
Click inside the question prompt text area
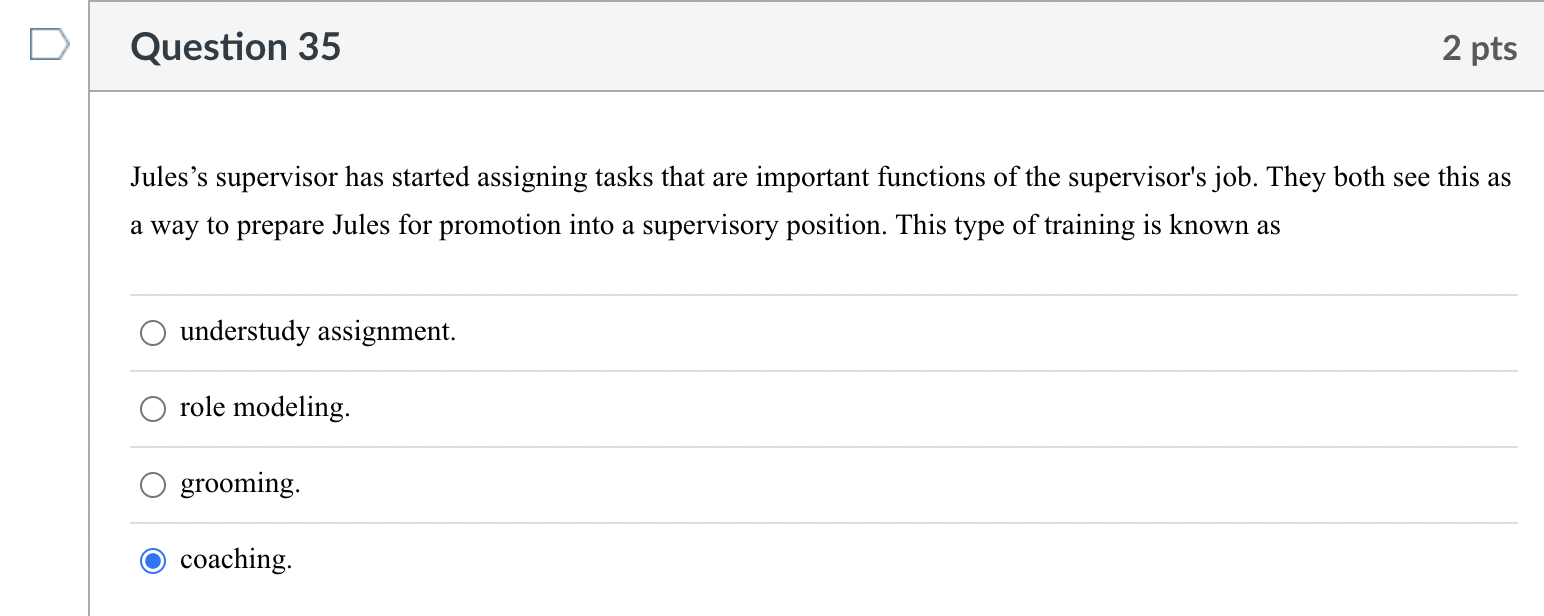click(x=700, y=200)
